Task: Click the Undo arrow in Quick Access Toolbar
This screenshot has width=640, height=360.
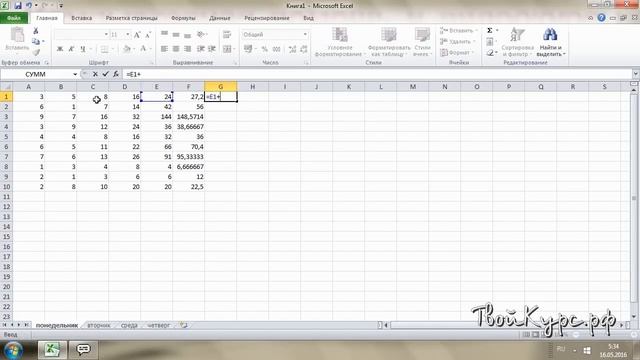Action: coord(29,6)
